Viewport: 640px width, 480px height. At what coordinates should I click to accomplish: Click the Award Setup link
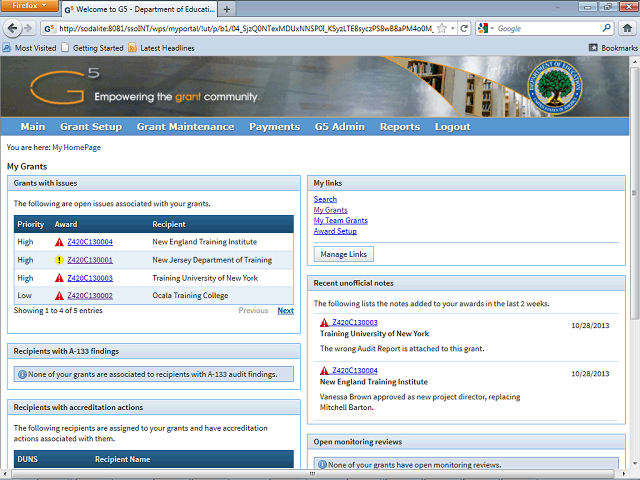(335, 231)
